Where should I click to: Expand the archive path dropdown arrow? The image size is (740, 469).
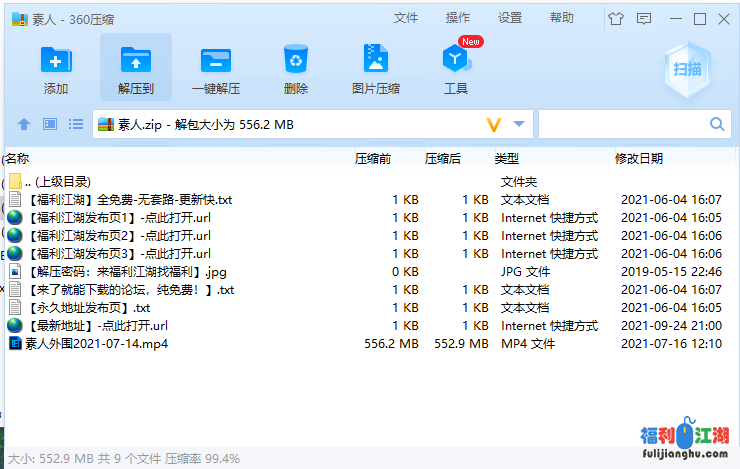(518, 124)
